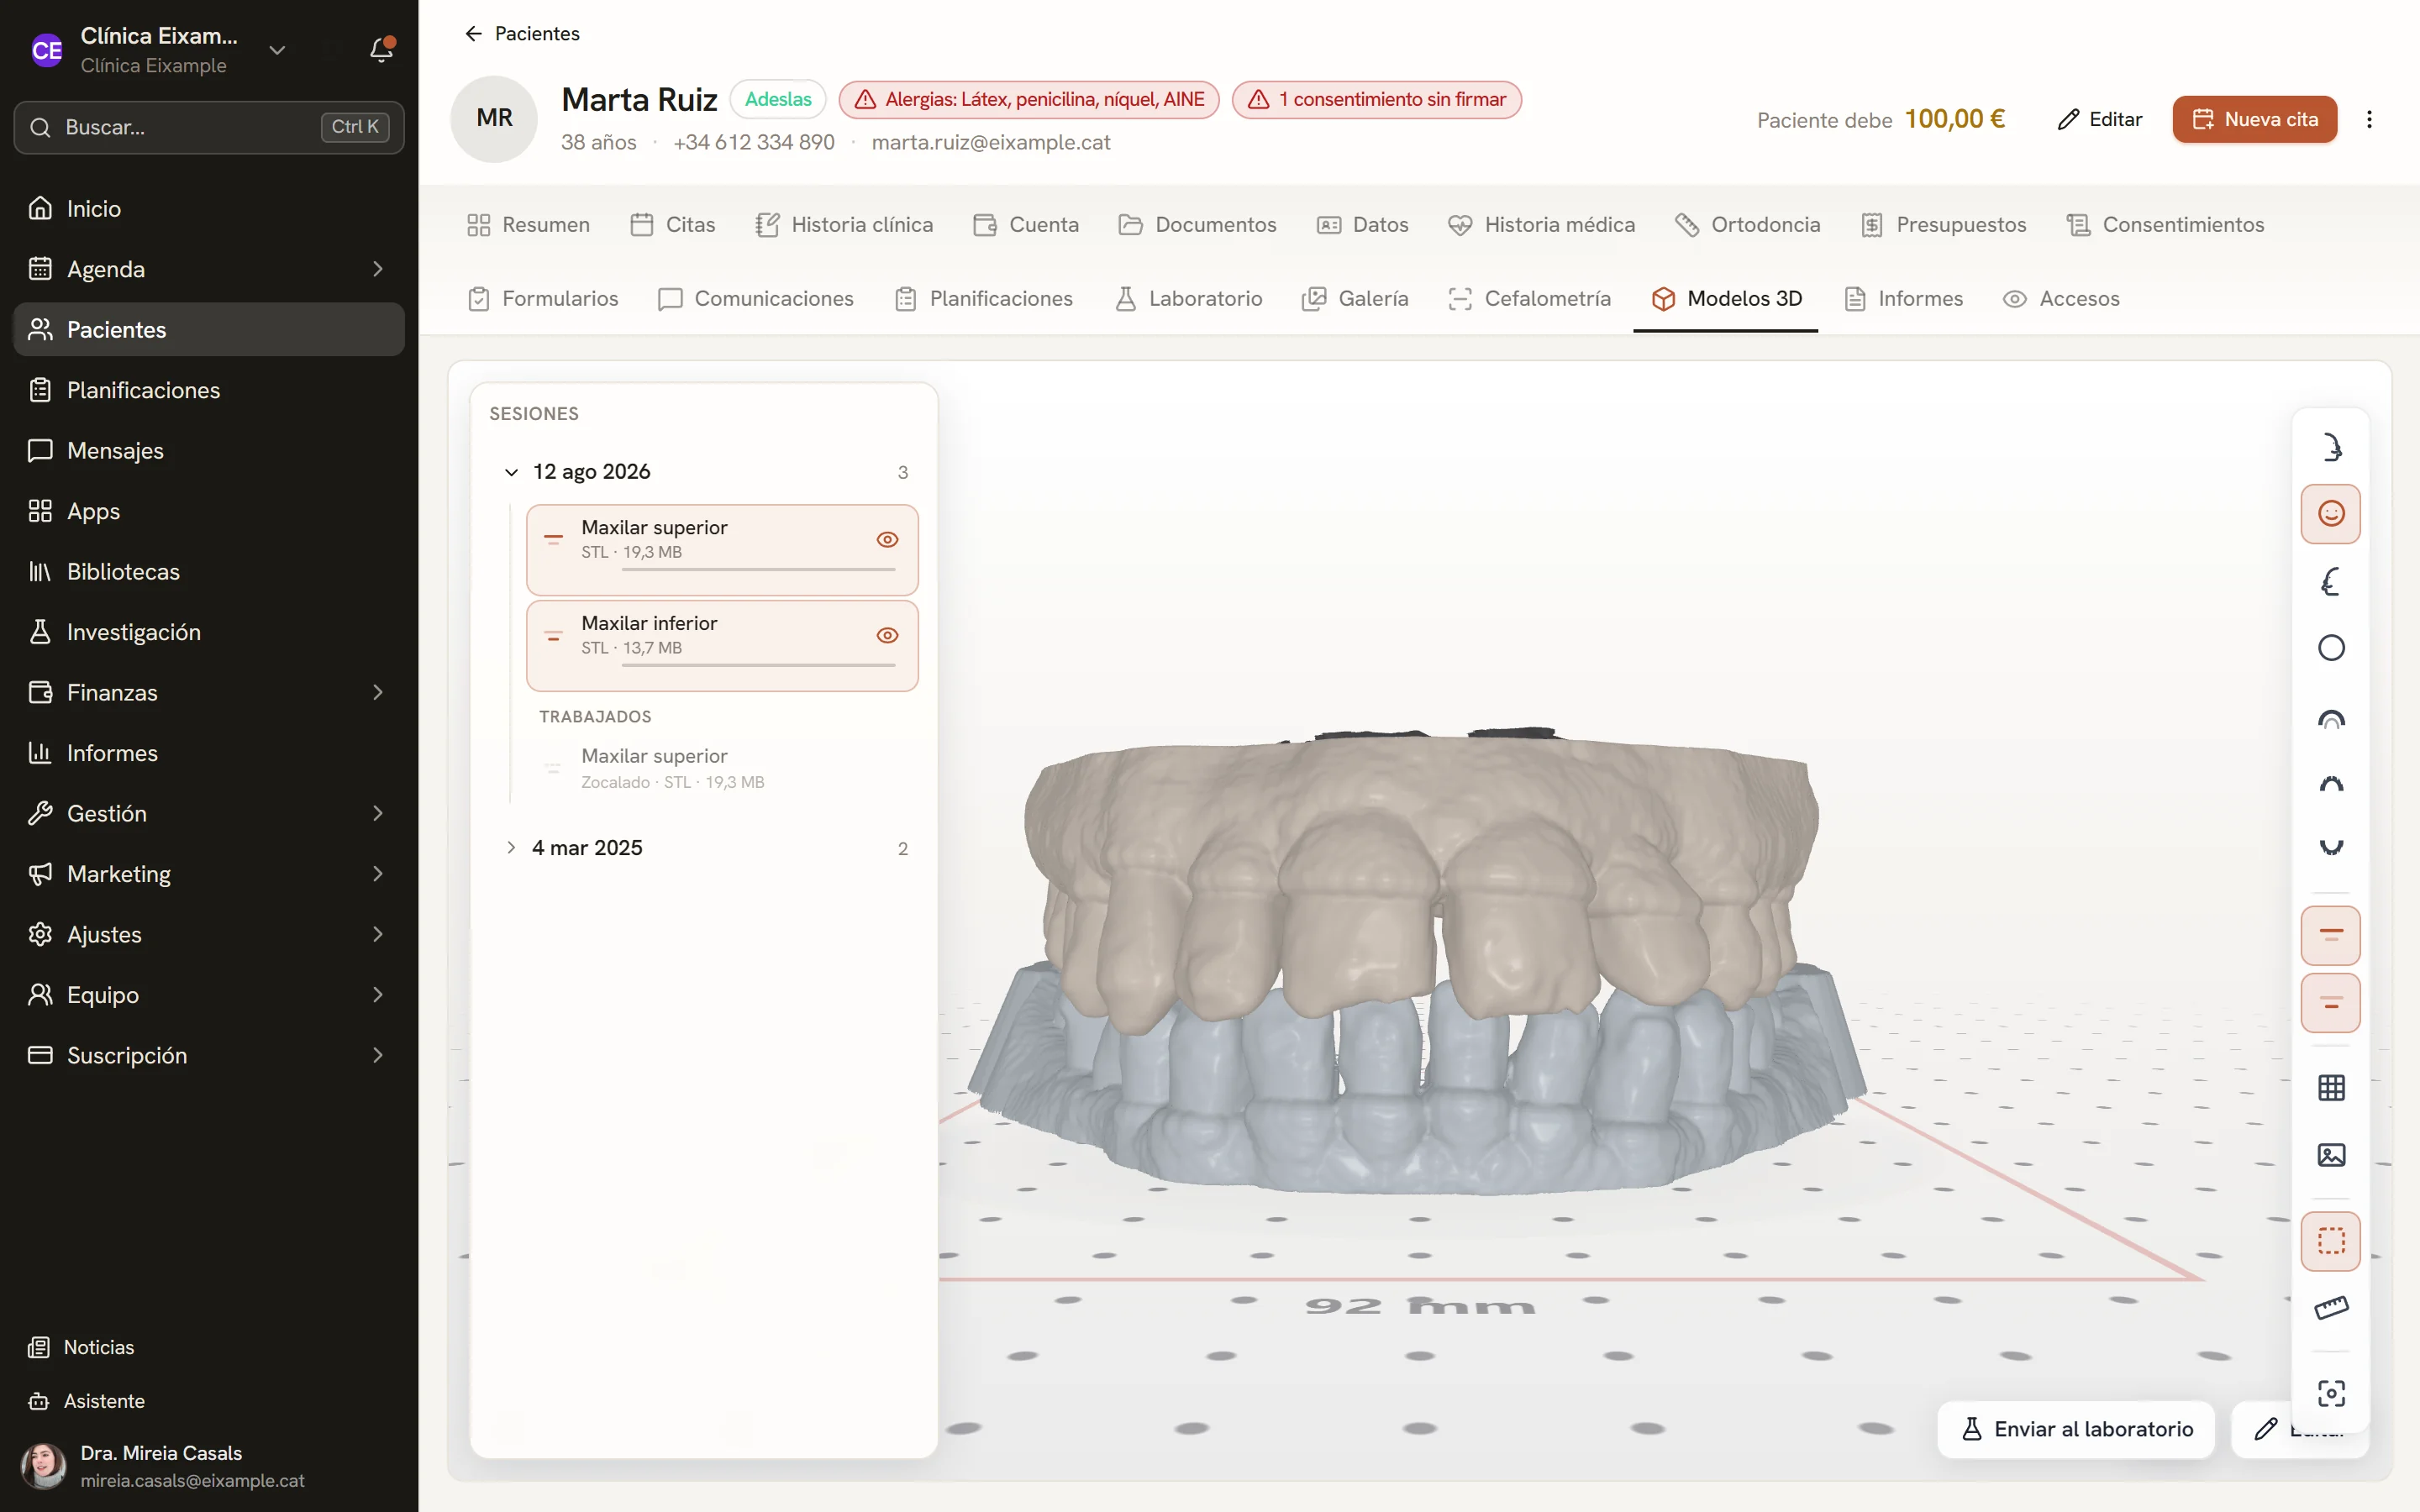This screenshot has height=1512, width=2420.
Task: Toggle grid display in the 3D viewer
Action: pyautogui.click(x=2330, y=1088)
